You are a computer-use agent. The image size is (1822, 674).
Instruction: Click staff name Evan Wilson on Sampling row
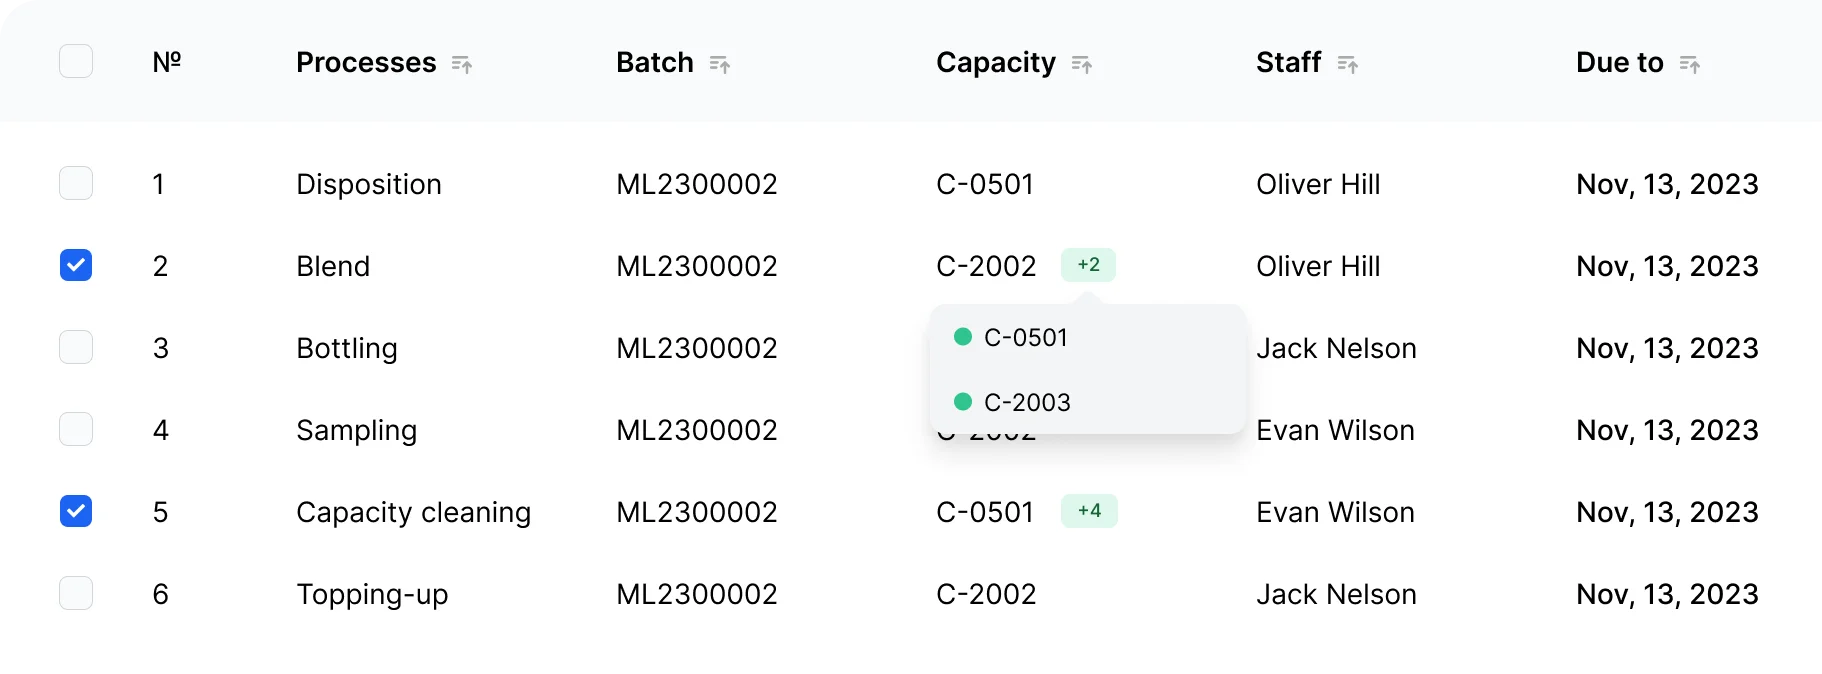pos(1335,430)
